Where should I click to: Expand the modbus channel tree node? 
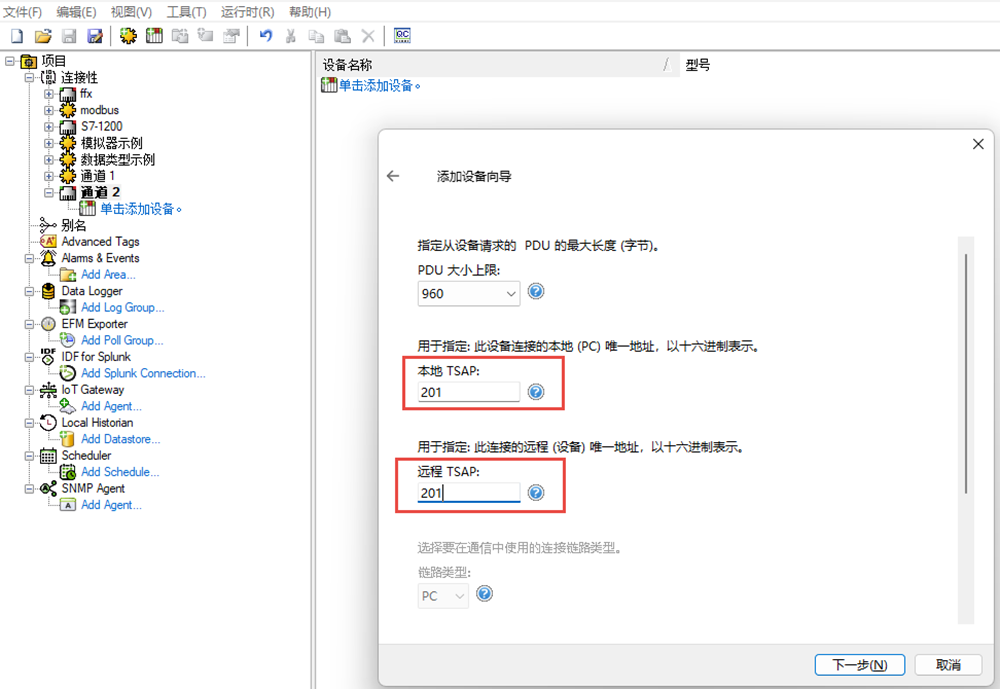(49, 110)
